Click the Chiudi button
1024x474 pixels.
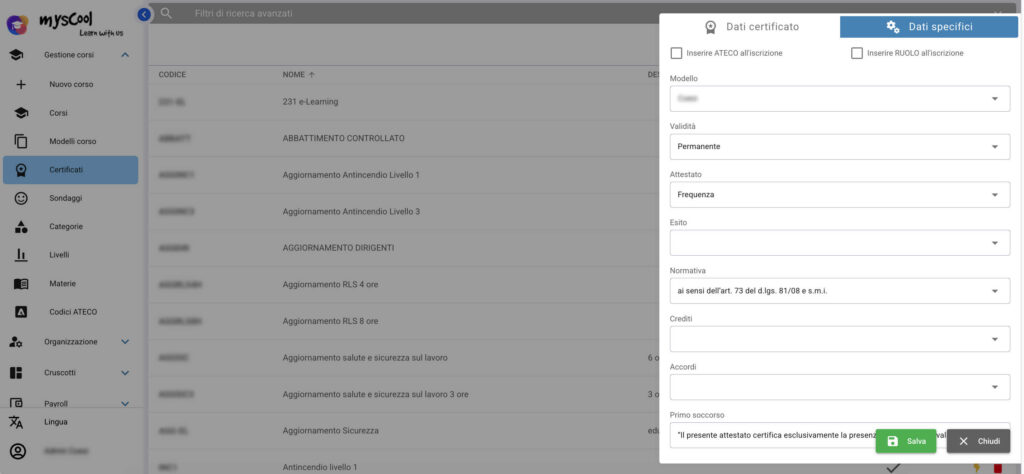pos(978,441)
